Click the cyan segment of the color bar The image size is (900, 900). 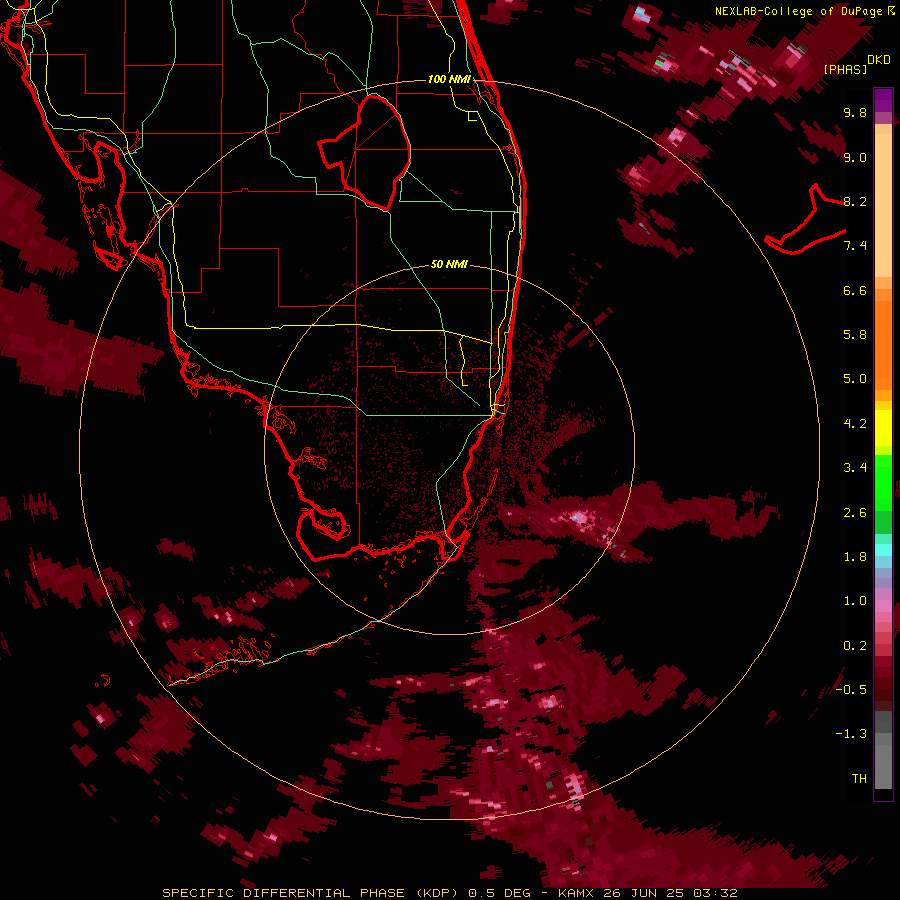click(883, 550)
